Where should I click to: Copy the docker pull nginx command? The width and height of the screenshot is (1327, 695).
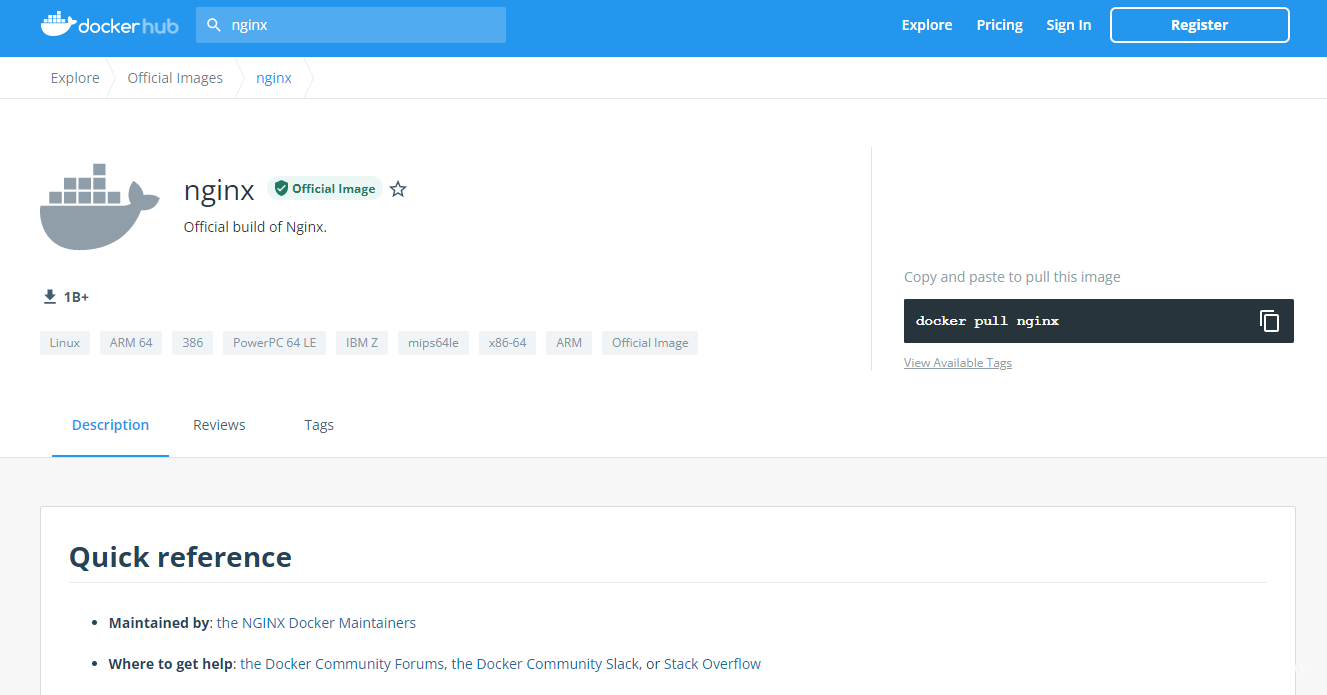[1269, 321]
